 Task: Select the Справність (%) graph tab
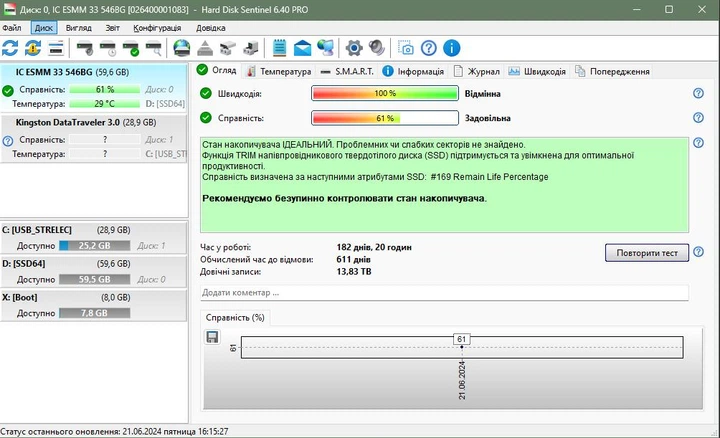click(235, 318)
